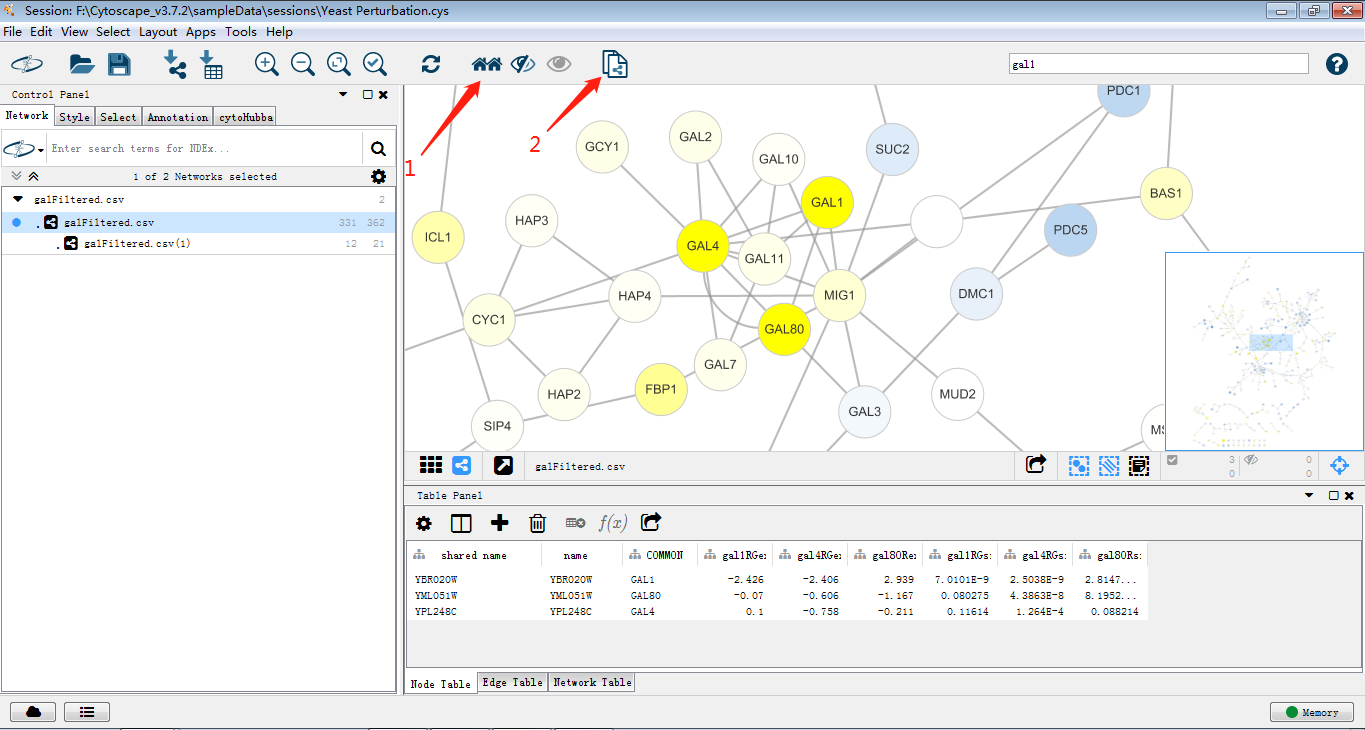Select the yellow FBP1 node
Screen dimensions: 1365x730
(x=661, y=389)
